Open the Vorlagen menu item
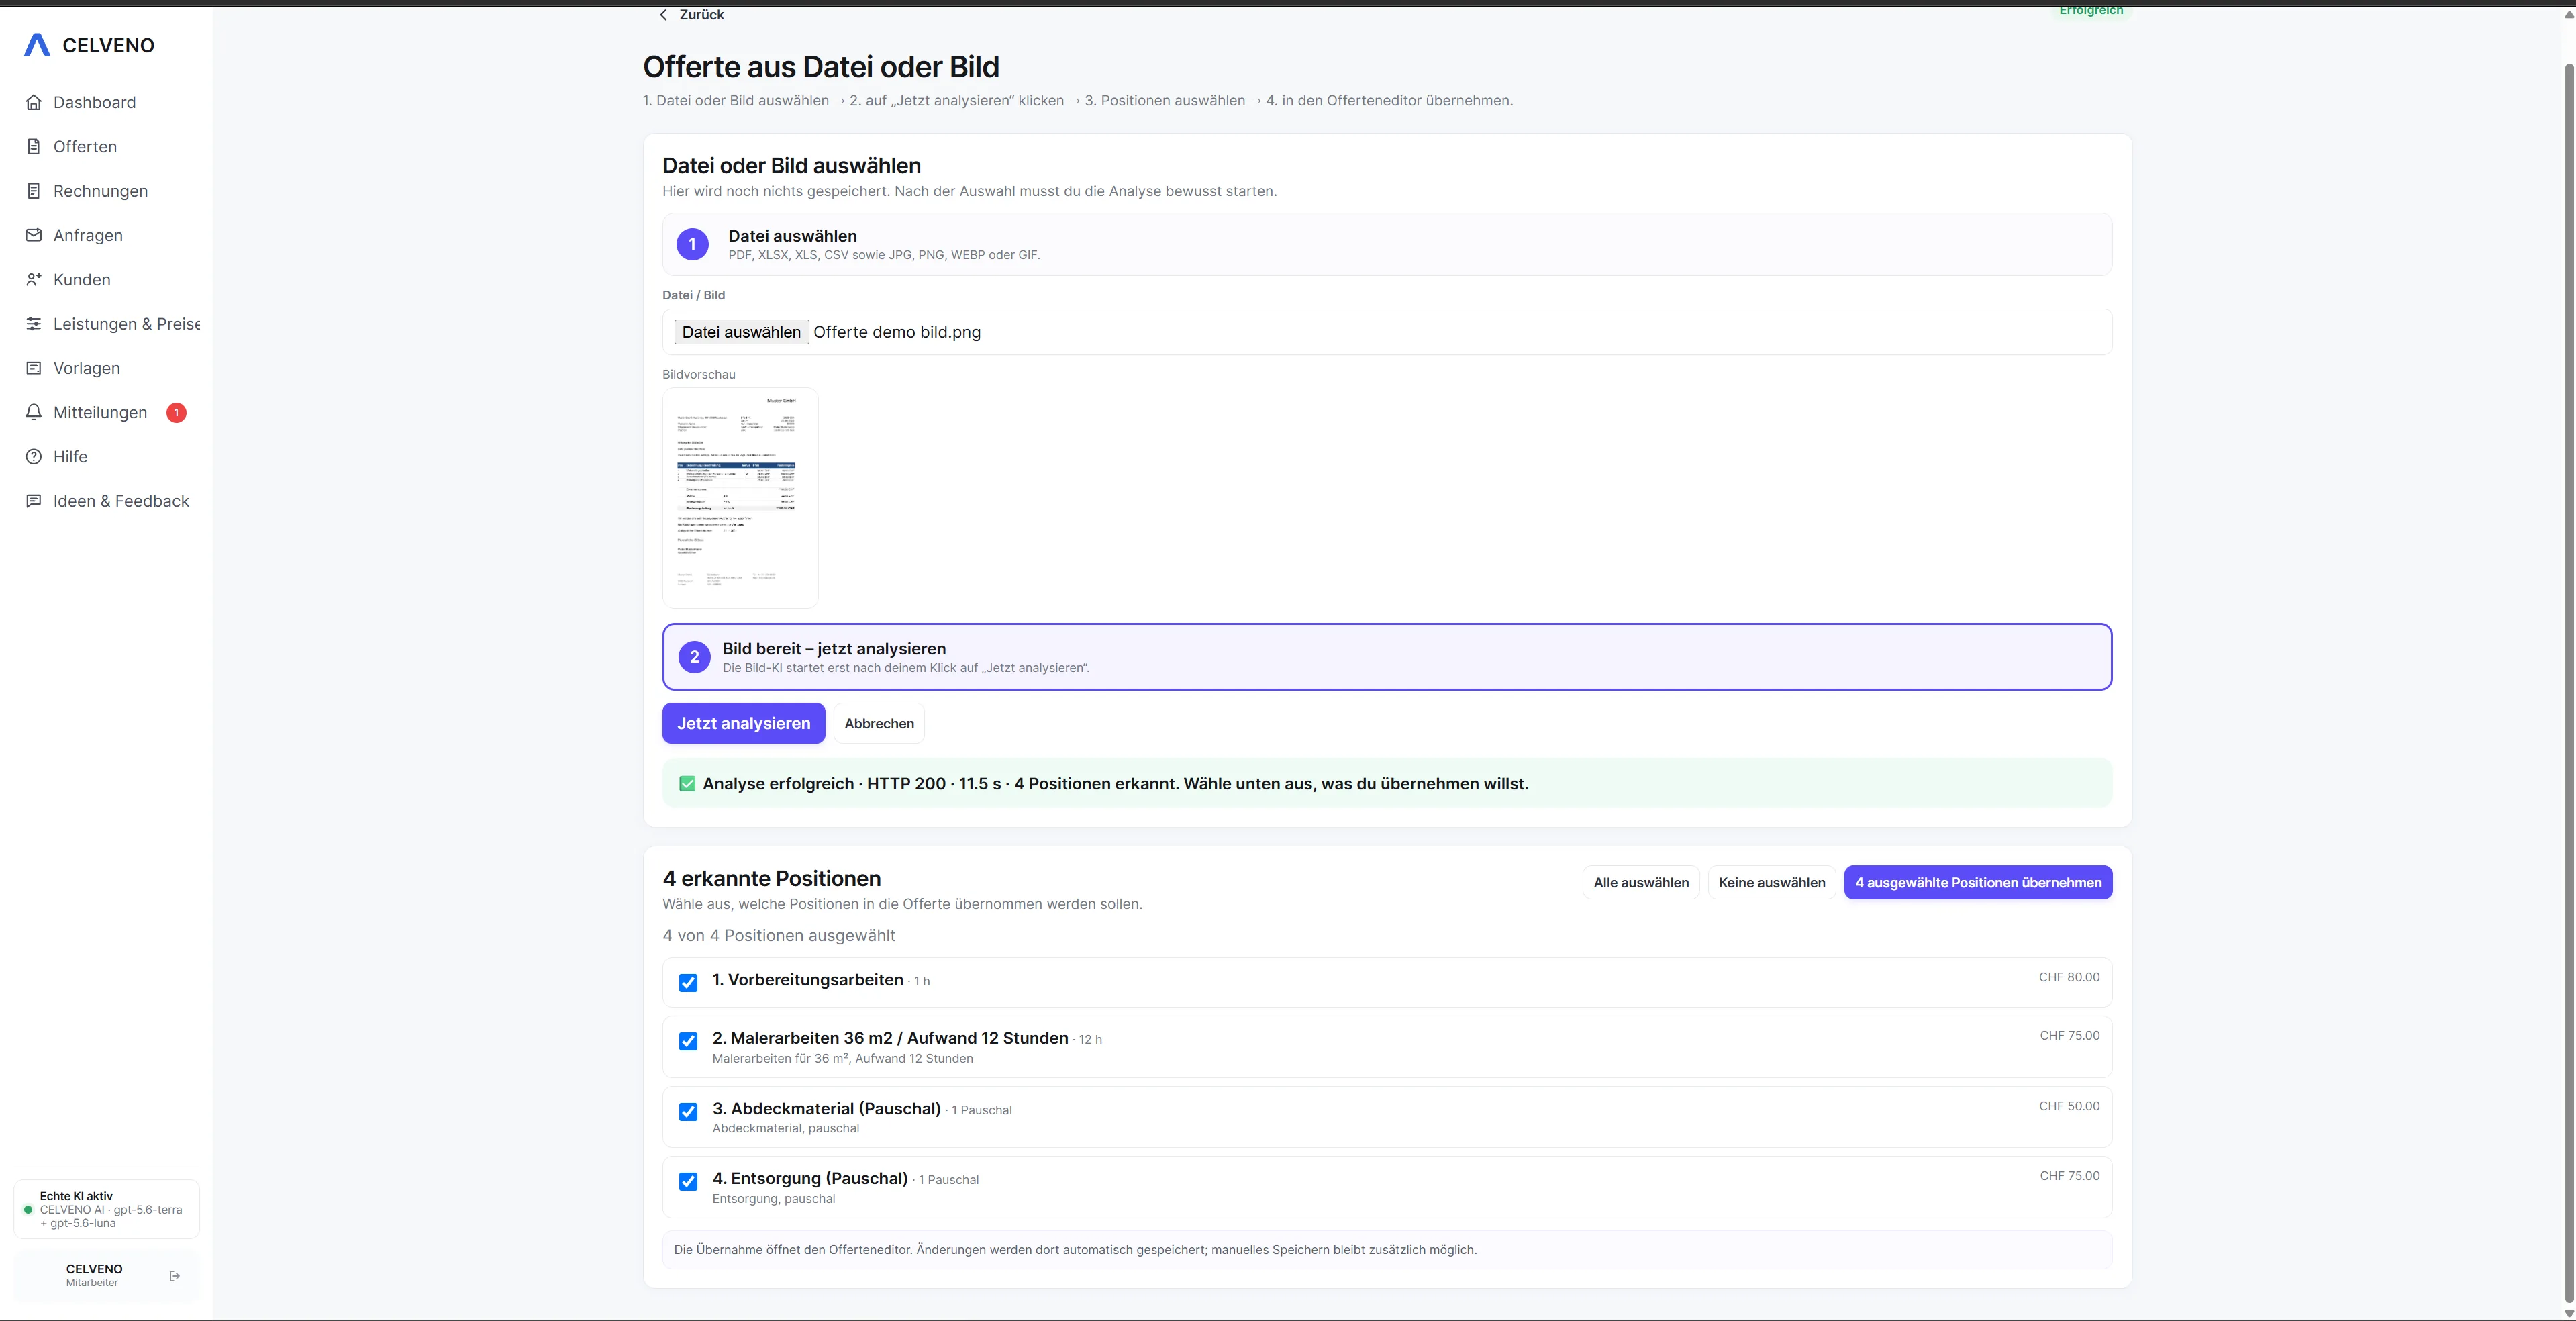 click(x=86, y=368)
